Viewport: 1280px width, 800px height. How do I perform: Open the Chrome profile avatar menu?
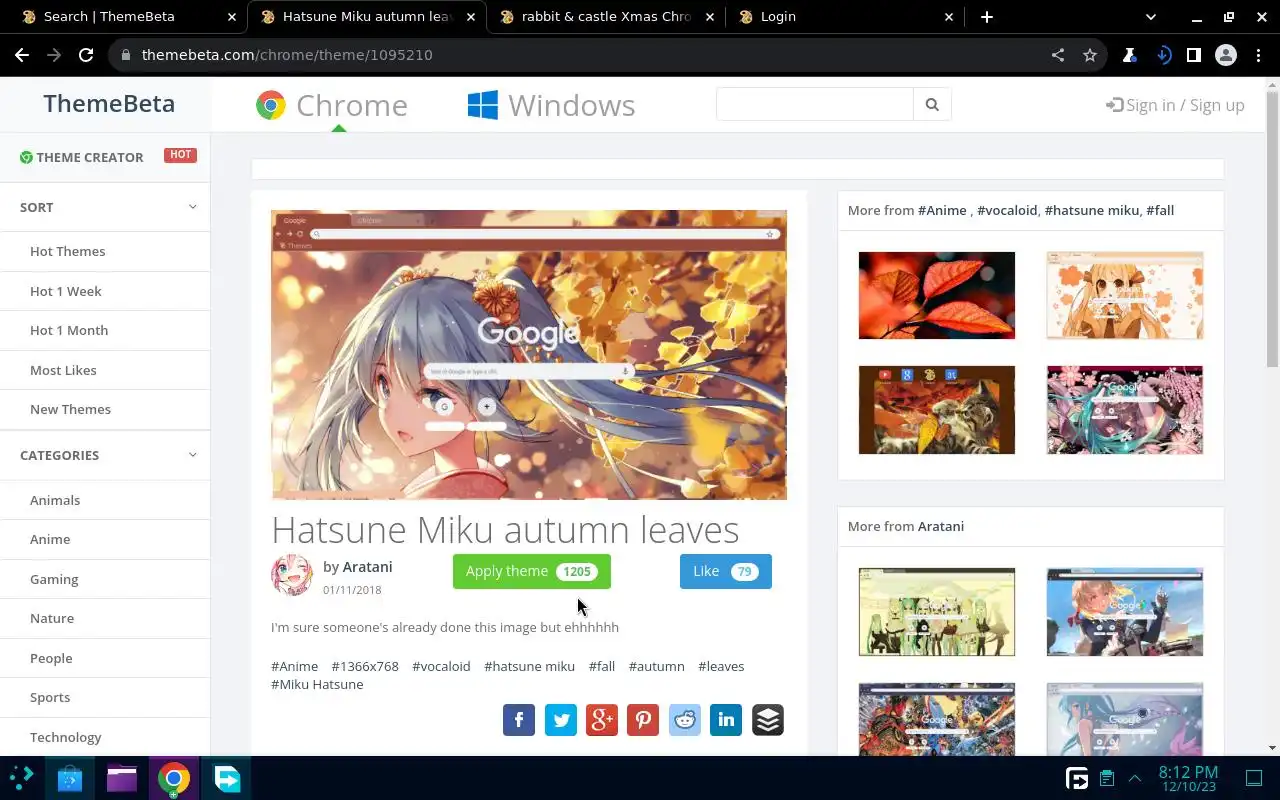[x=1226, y=55]
